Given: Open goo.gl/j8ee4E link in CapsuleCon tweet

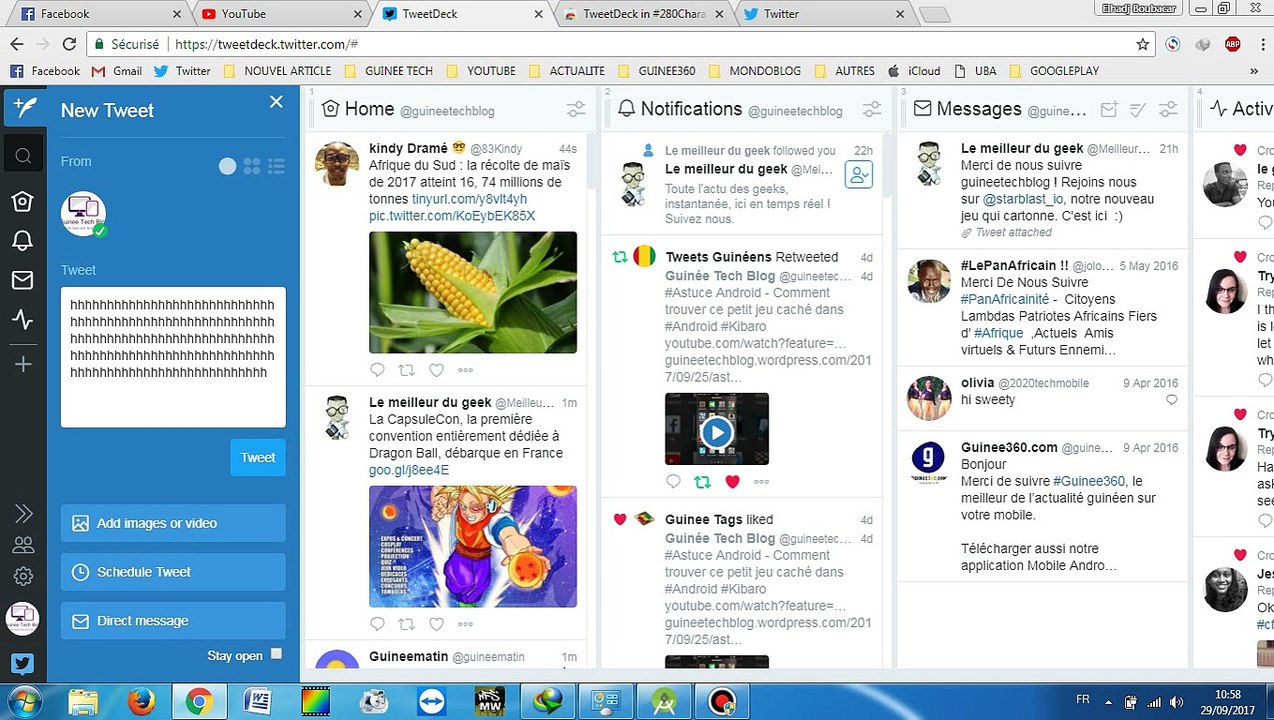Looking at the screenshot, I should tap(409, 470).
